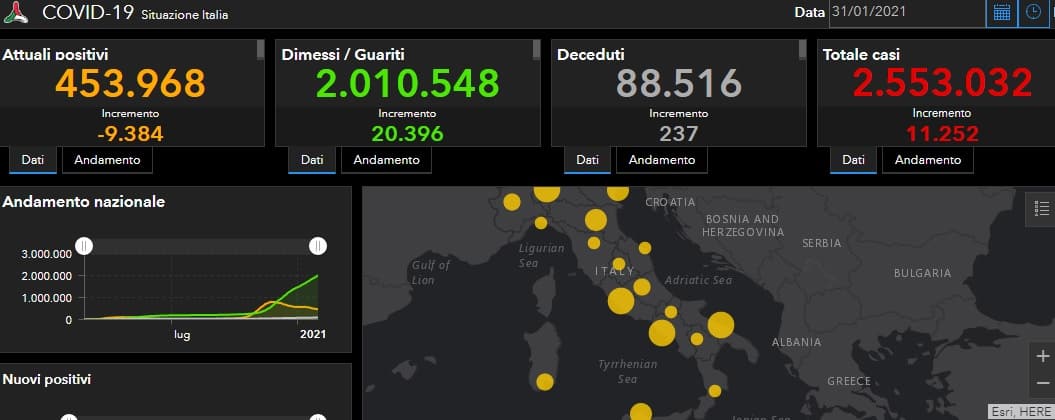Open Andamento tab under Attuali positivi
Viewport: 1055px width, 420px height.
(x=108, y=160)
